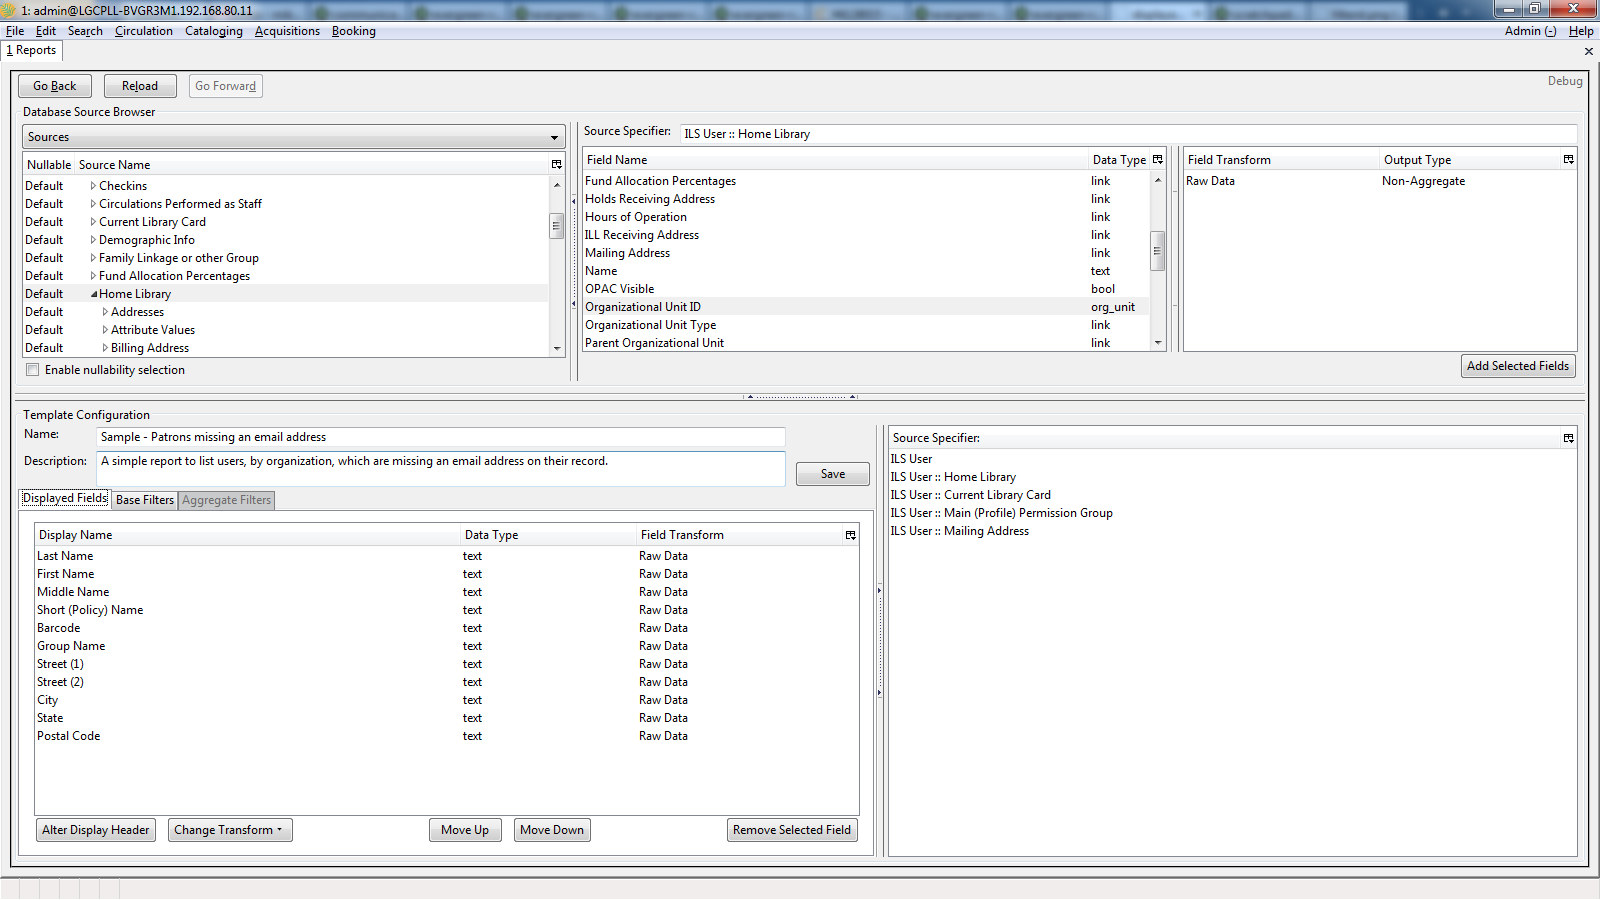The height and width of the screenshot is (900, 1600).
Task: Click the Add Selected Fields button
Action: click(x=1517, y=366)
